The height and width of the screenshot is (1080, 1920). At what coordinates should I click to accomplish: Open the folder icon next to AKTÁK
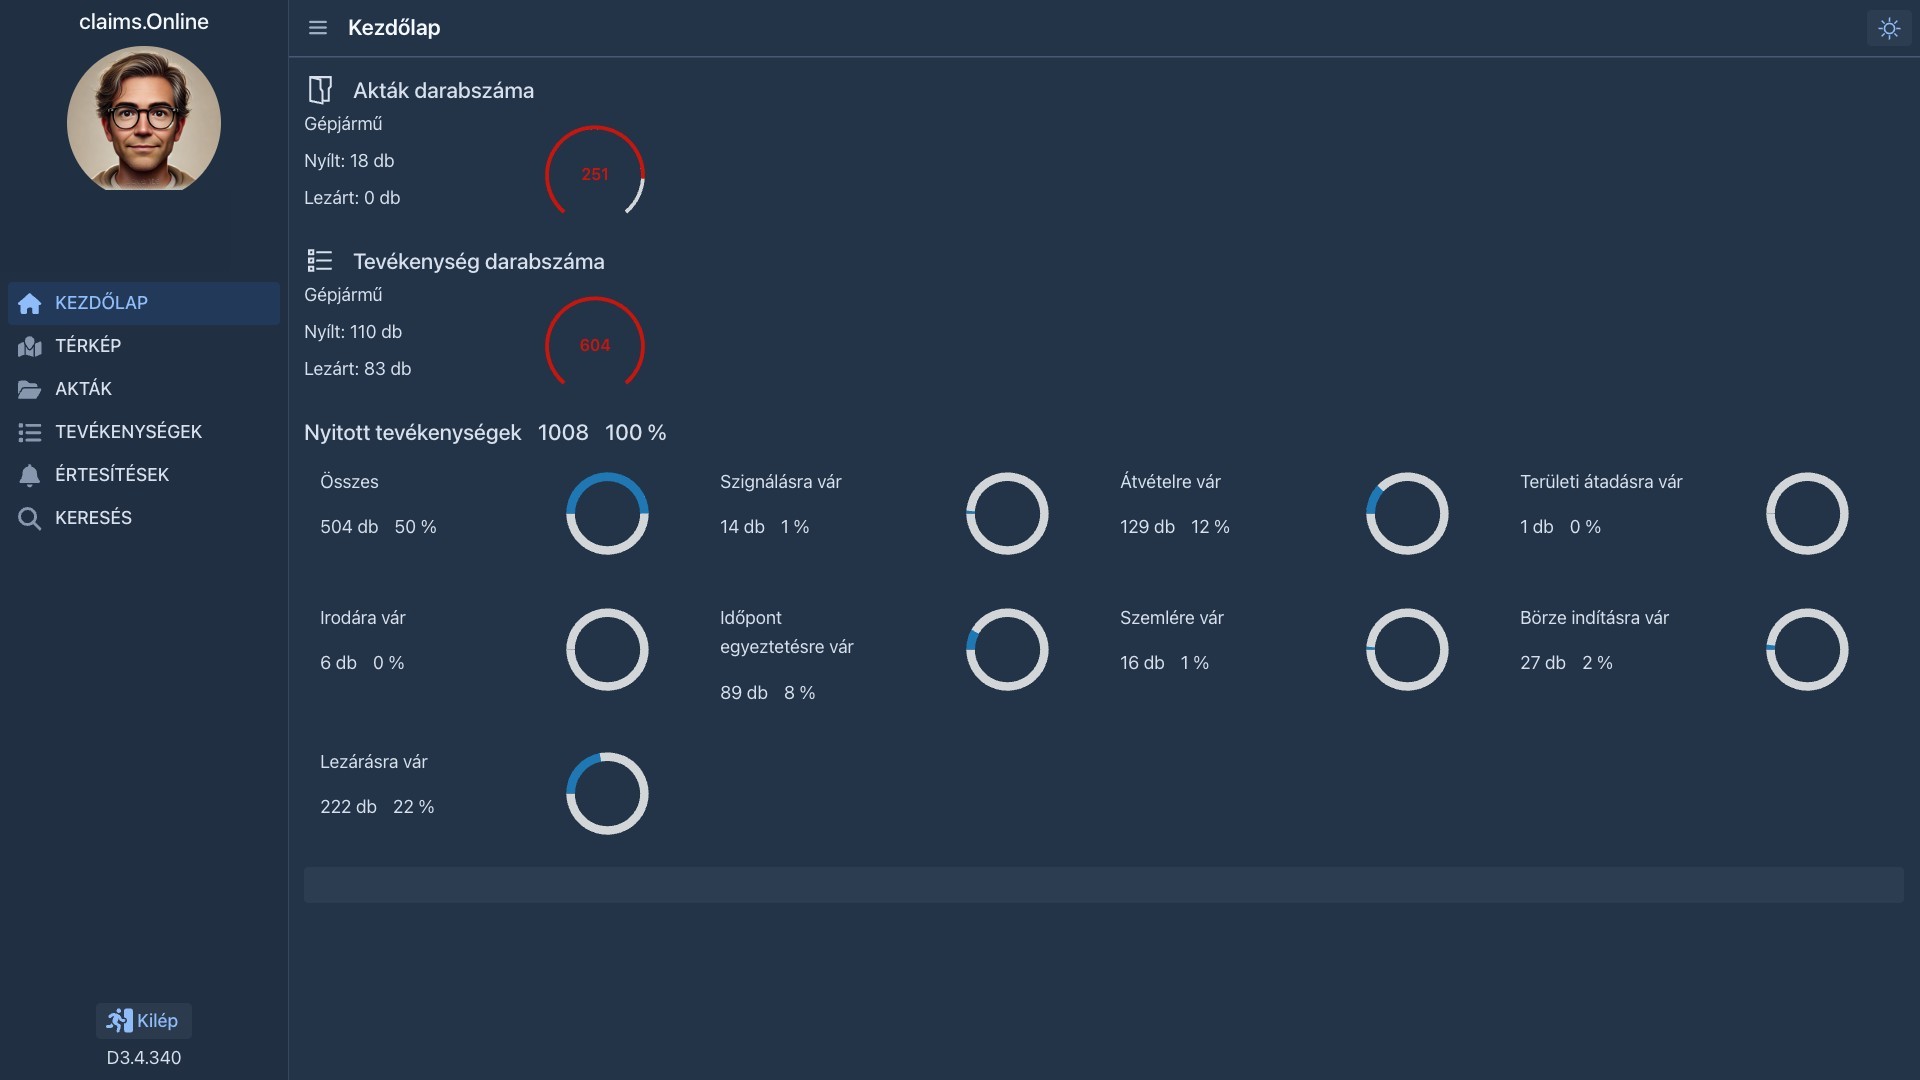point(29,389)
